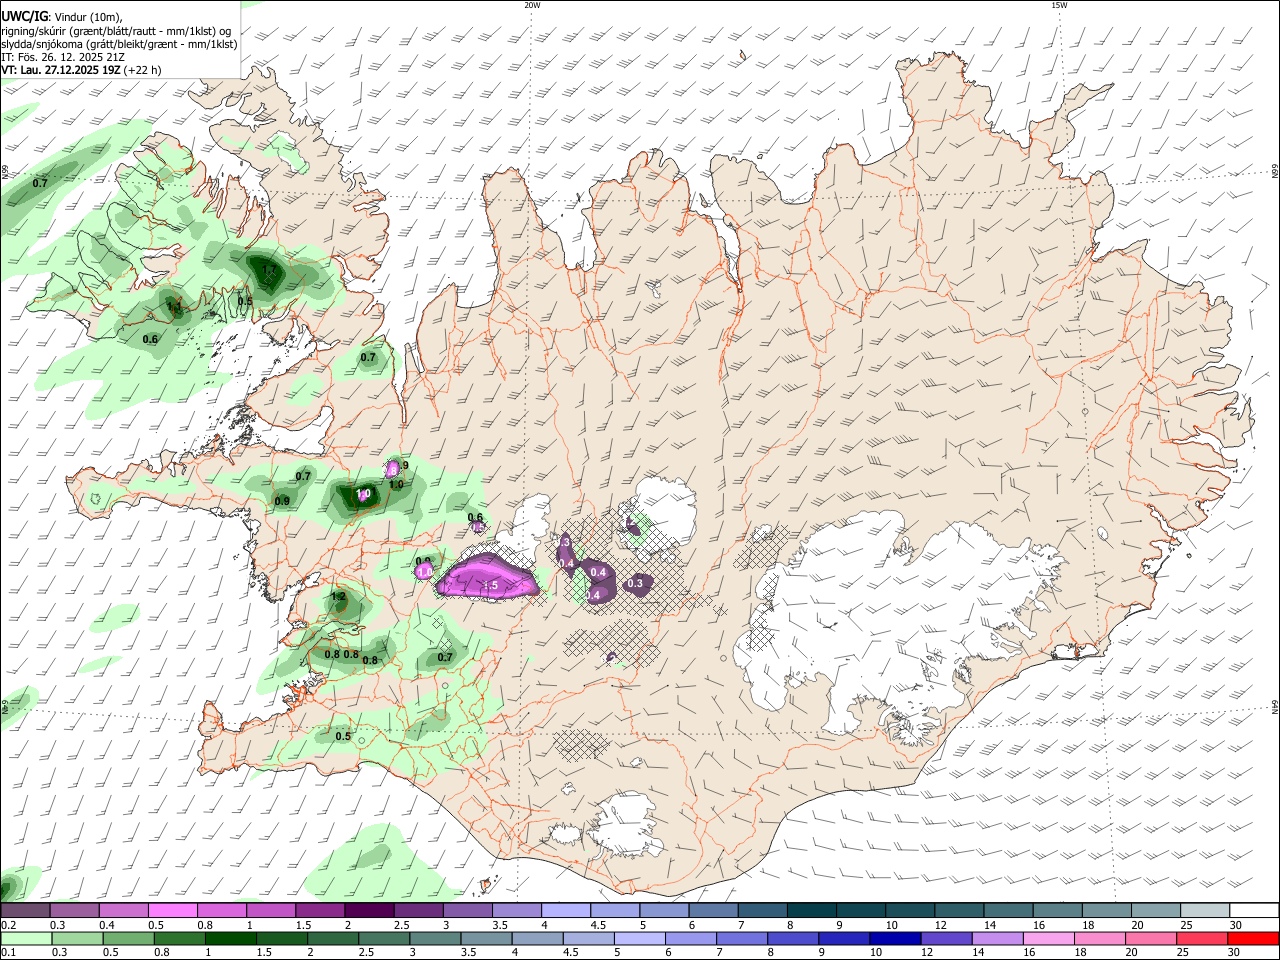Click the '0.2' label in the snow legend
The height and width of the screenshot is (960, 1280).
(x=8, y=925)
